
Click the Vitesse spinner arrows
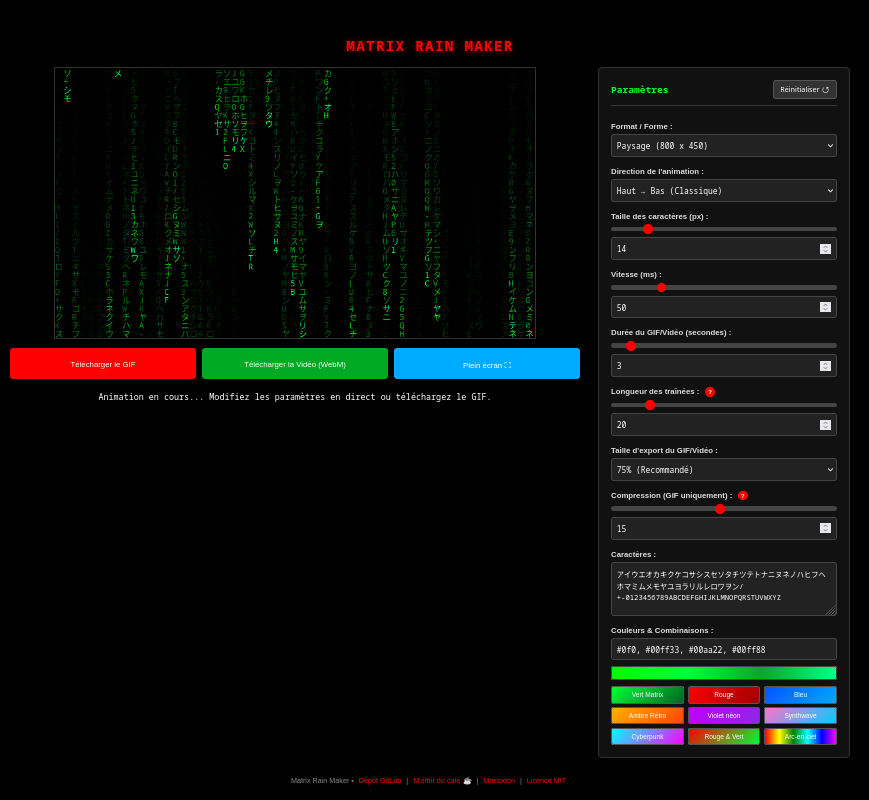click(x=825, y=307)
